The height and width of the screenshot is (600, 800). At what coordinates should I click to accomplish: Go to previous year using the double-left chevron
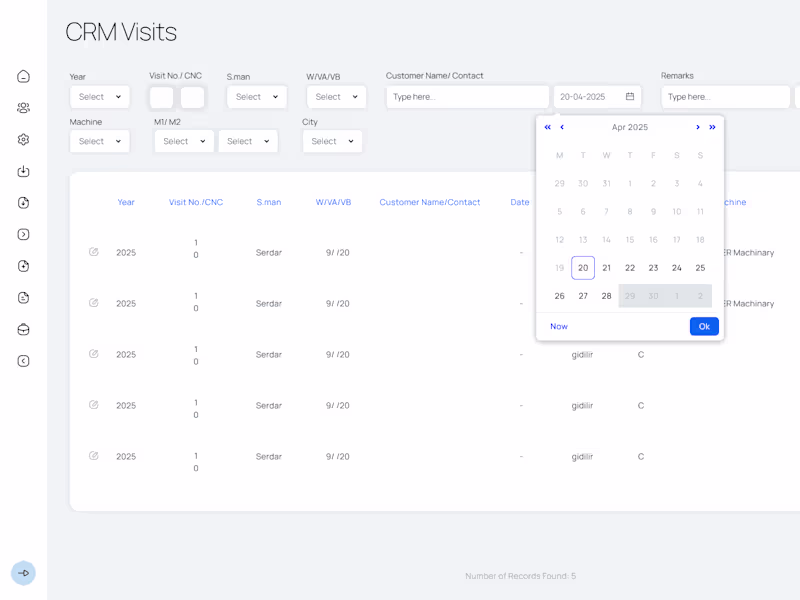click(547, 127)
